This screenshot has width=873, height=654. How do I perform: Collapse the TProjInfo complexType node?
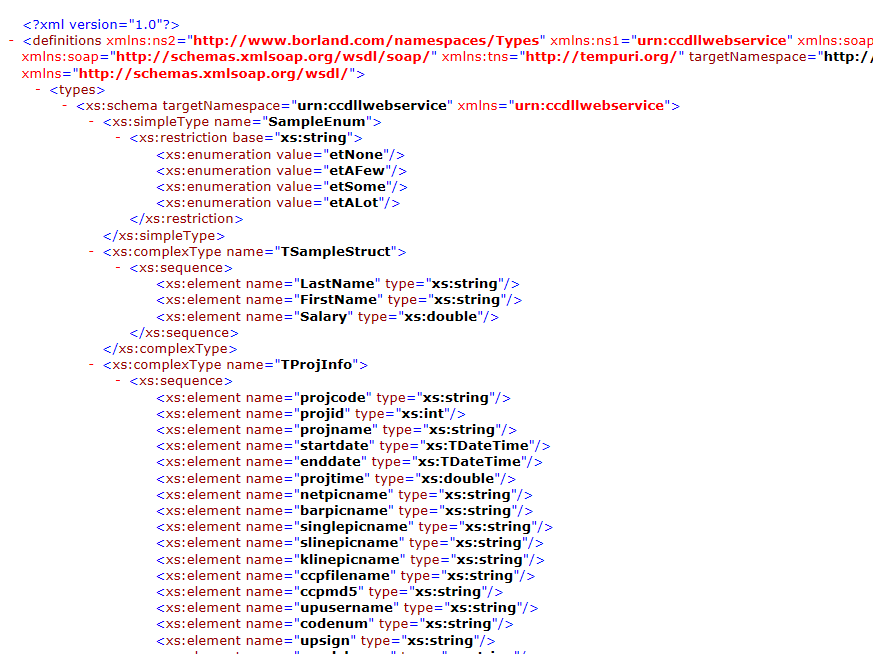(93, 365)
